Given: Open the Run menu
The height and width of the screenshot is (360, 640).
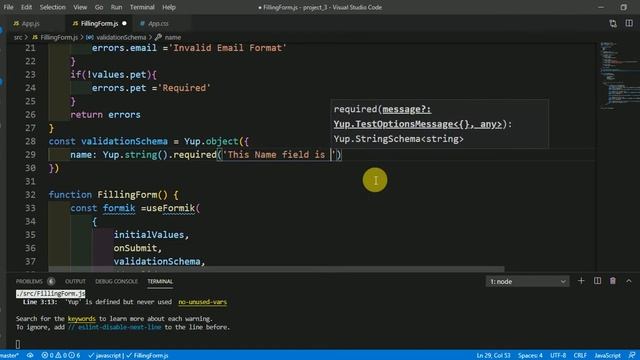Looking at the screenshot, I should tap(116, 7).
